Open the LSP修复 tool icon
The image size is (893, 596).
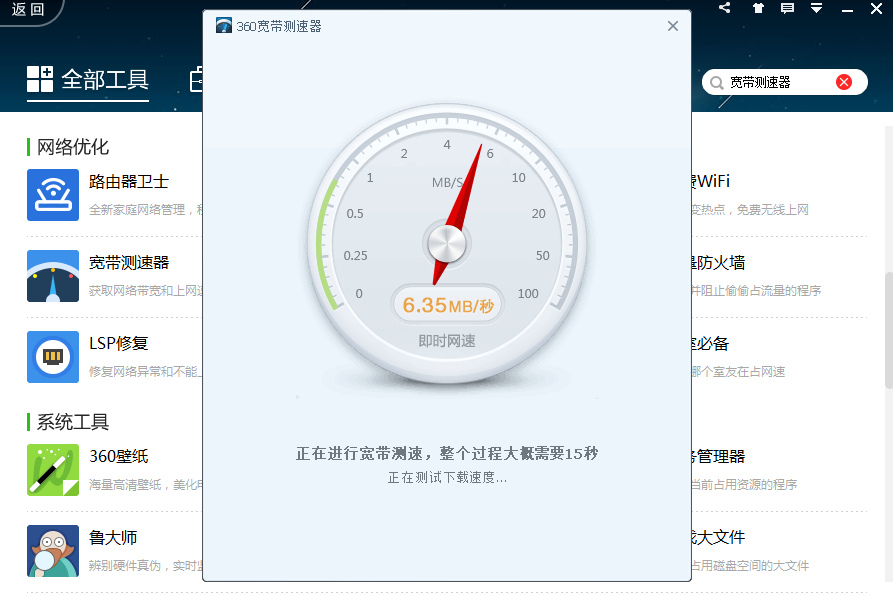pos(53,357)
